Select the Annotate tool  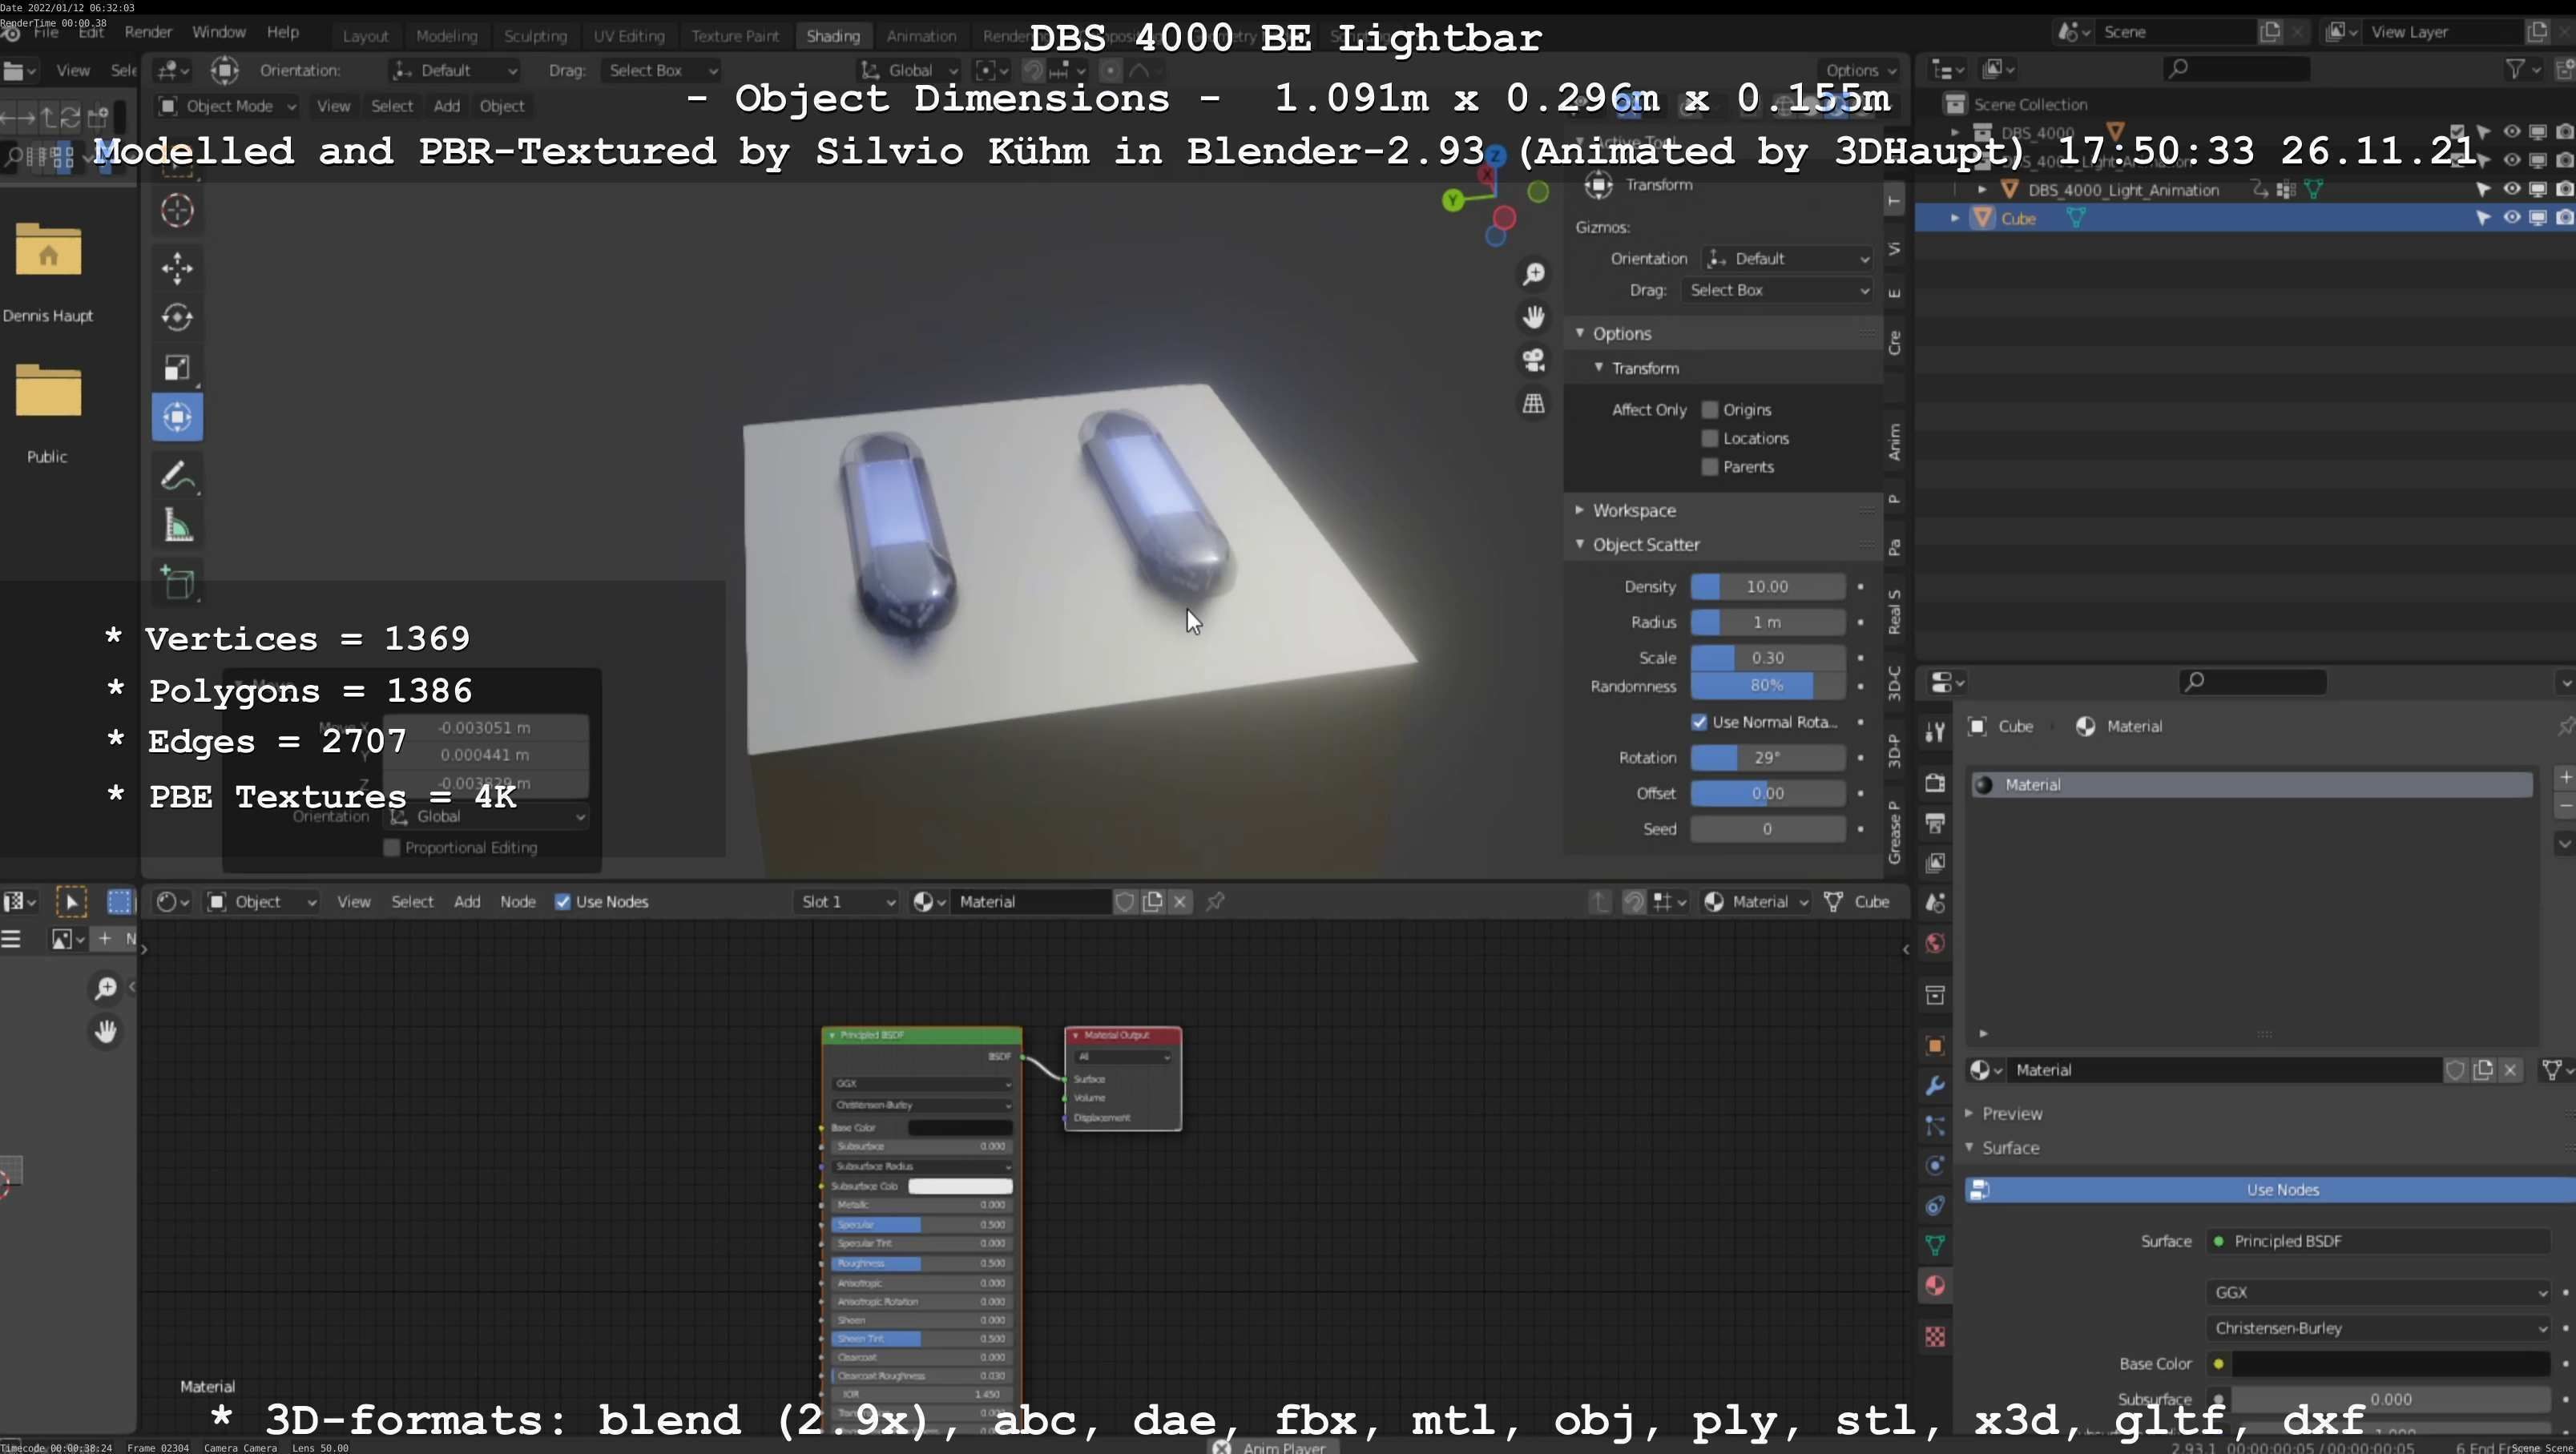click(x=177, y=476)
